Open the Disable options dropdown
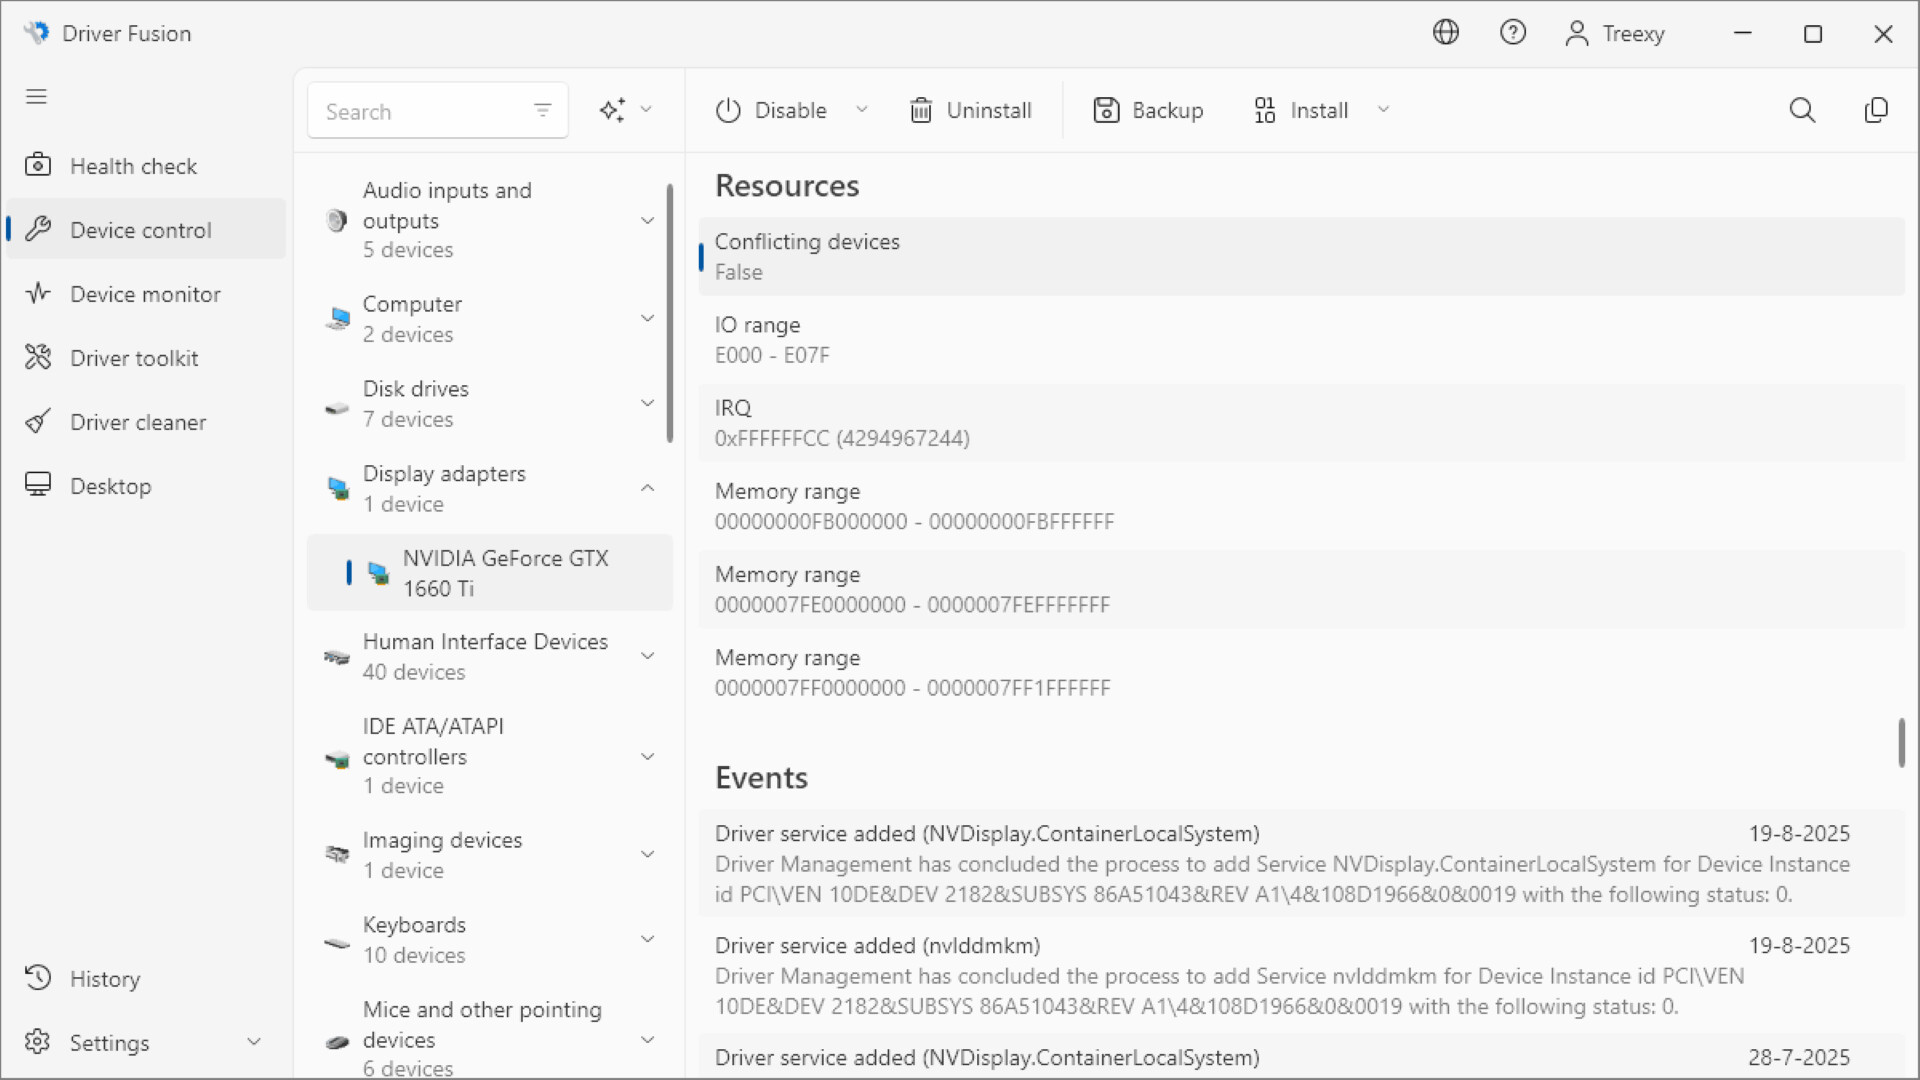The image size is (1920, 1080). pyautogui.click(x=862, y=110)
